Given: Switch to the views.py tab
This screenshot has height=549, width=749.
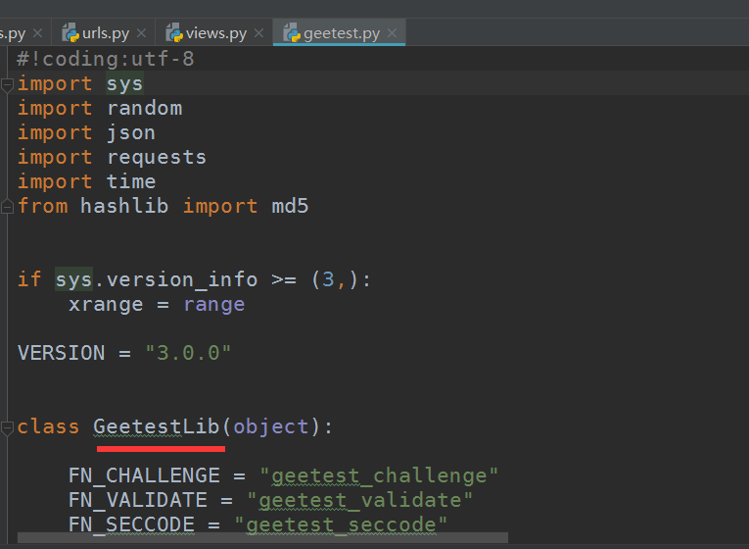Looking at the screenshot, I should (x=216, y=33).
